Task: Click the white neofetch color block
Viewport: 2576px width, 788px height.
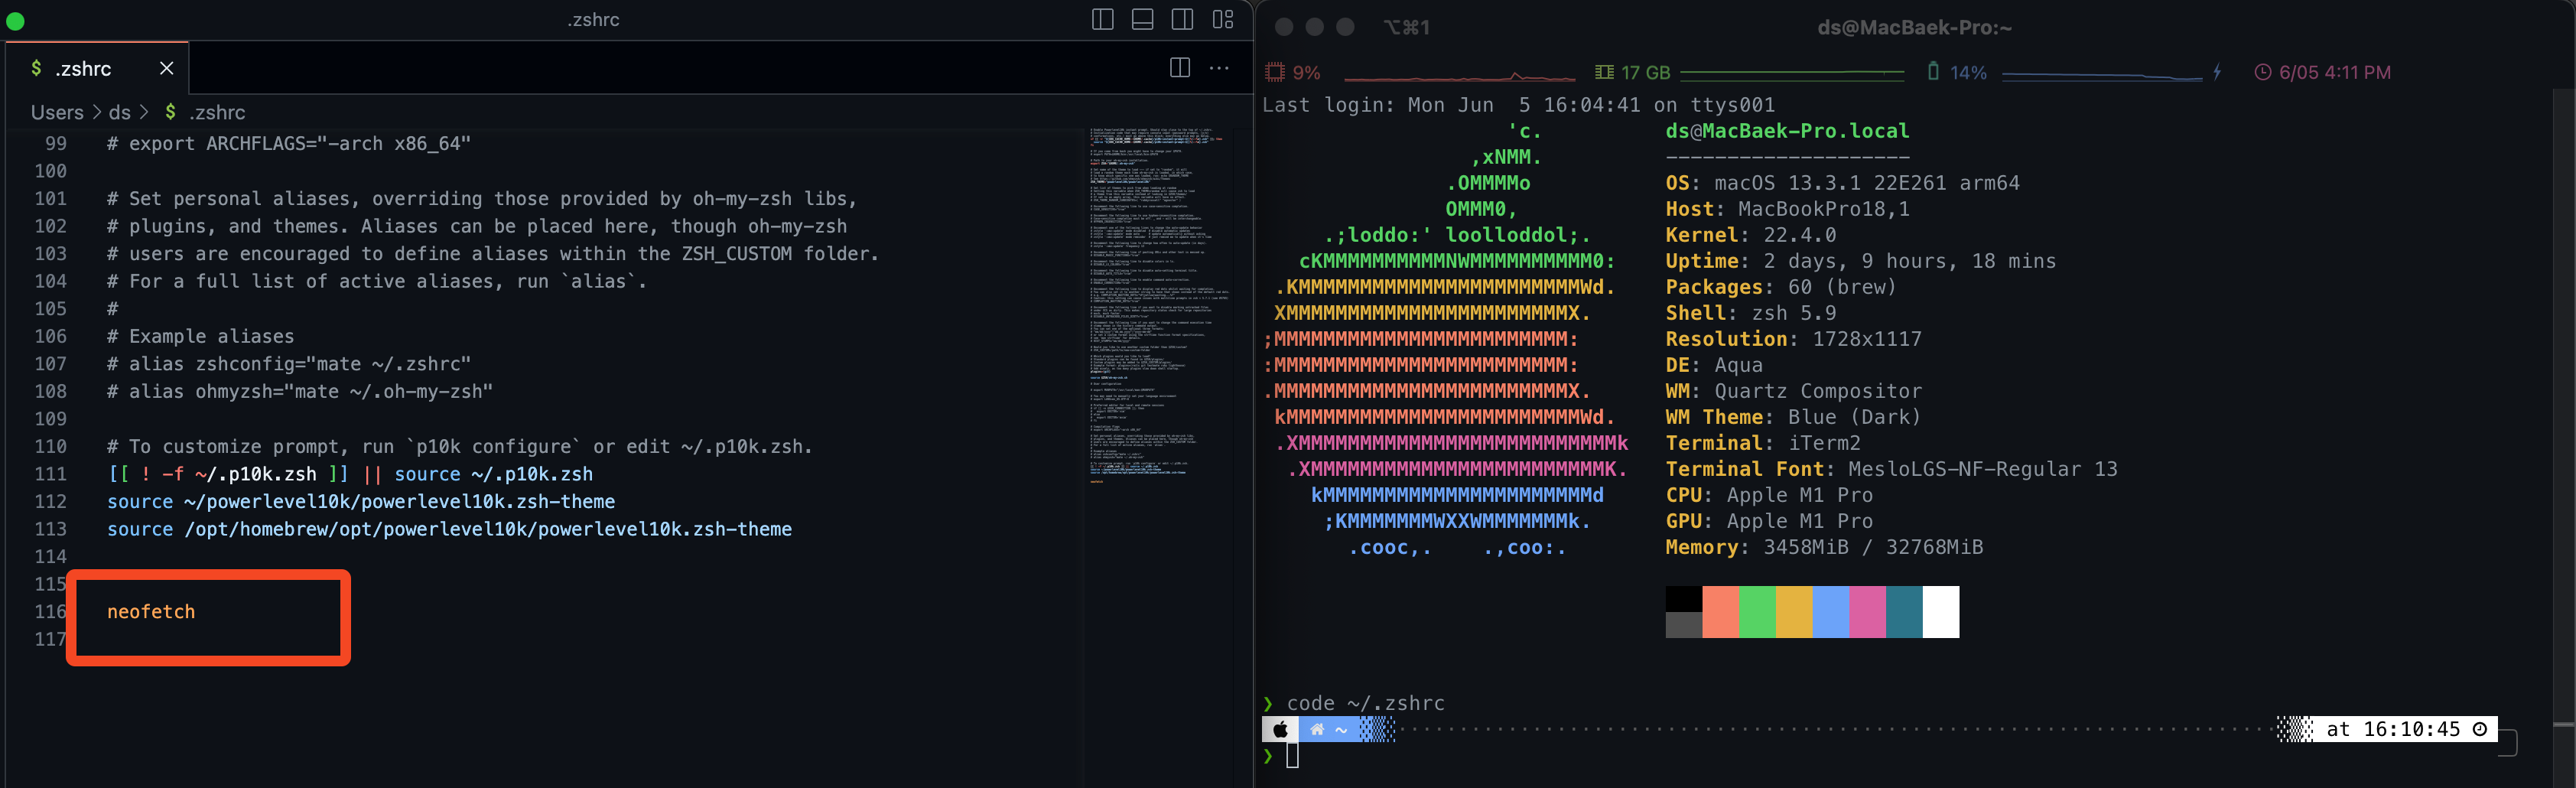Action: point(1940,612)
